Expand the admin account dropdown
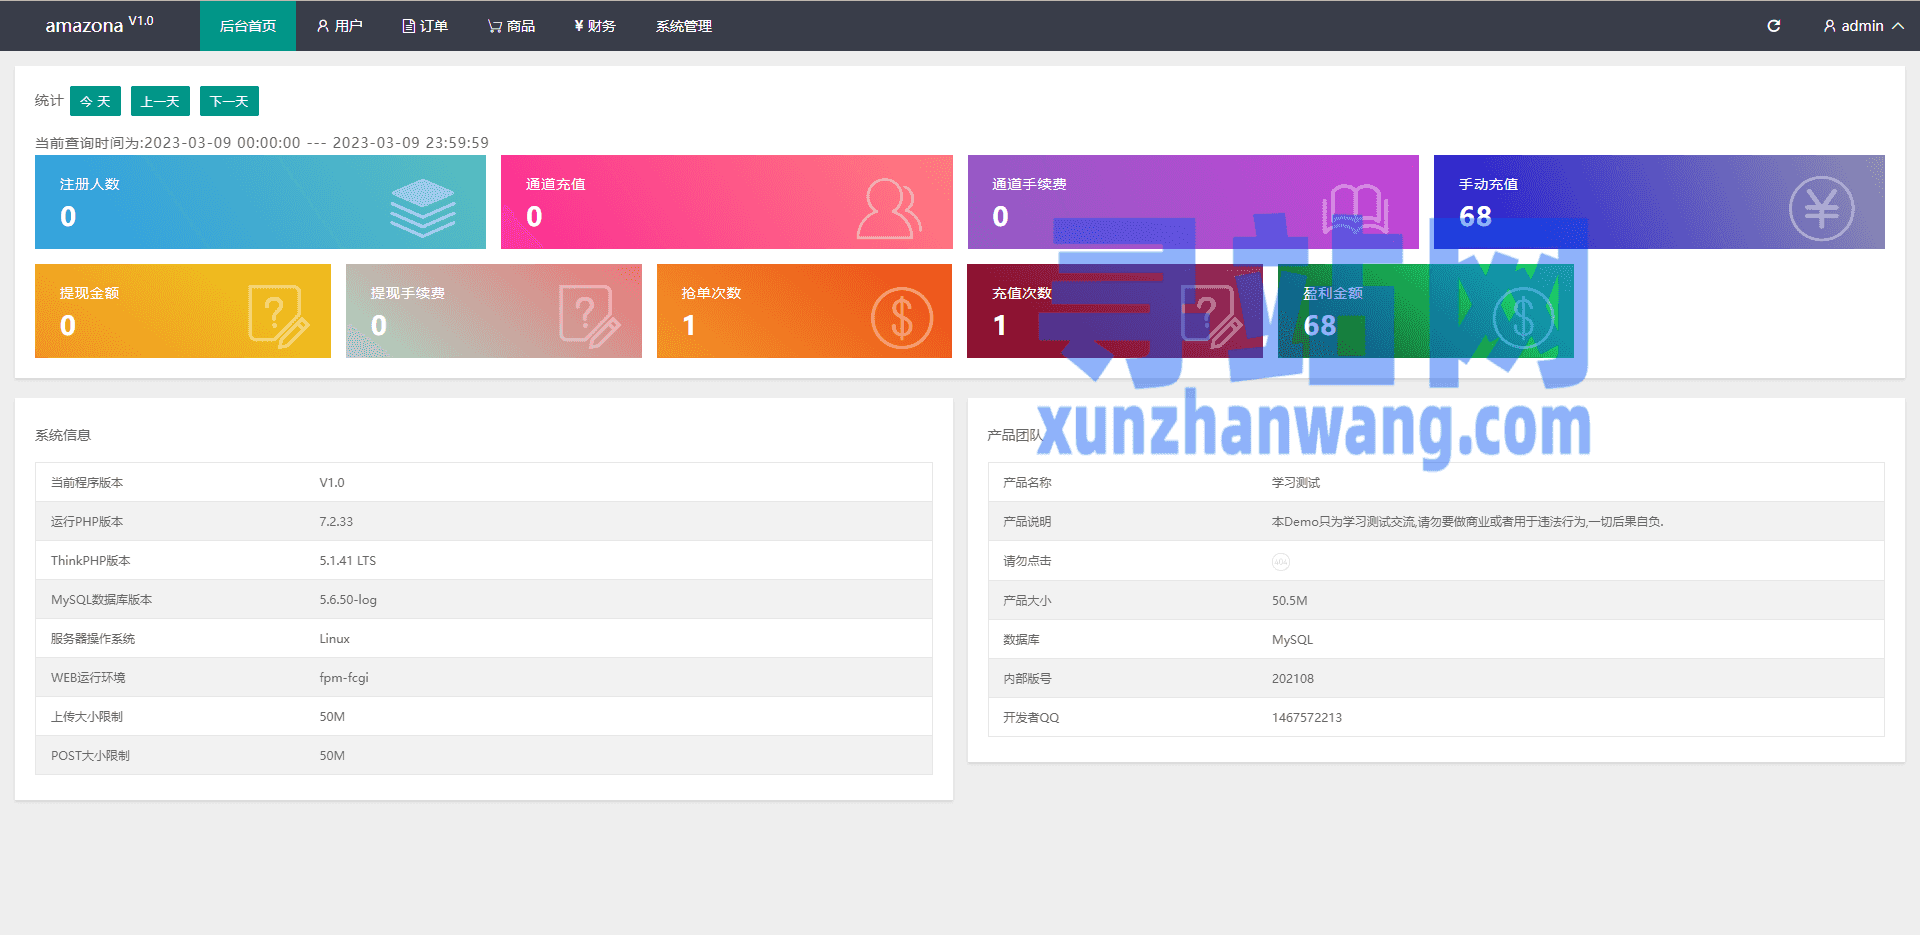Image resolution: width=1920 pixels, height=935 pixels. (x=1862, y=26)
